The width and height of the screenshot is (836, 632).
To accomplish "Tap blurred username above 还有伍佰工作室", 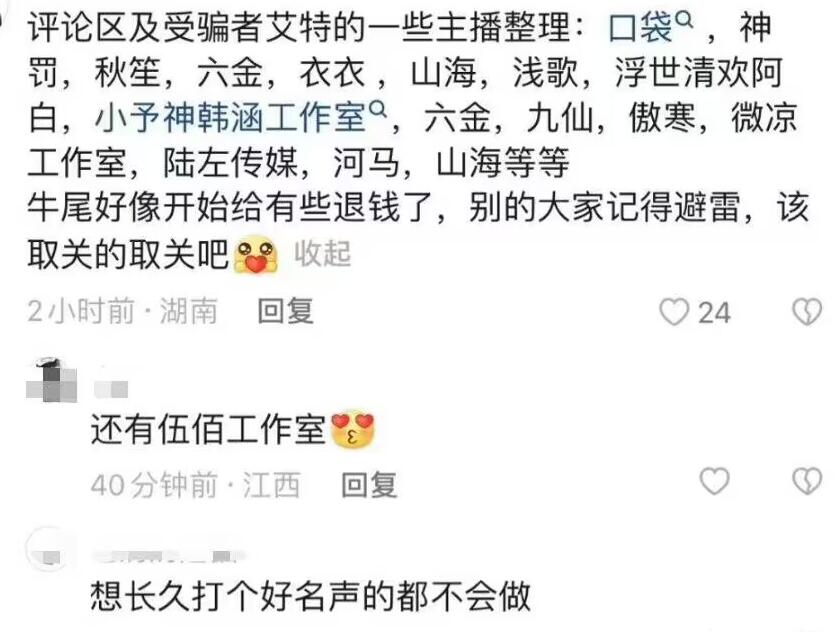I will (x=111, y=389).
